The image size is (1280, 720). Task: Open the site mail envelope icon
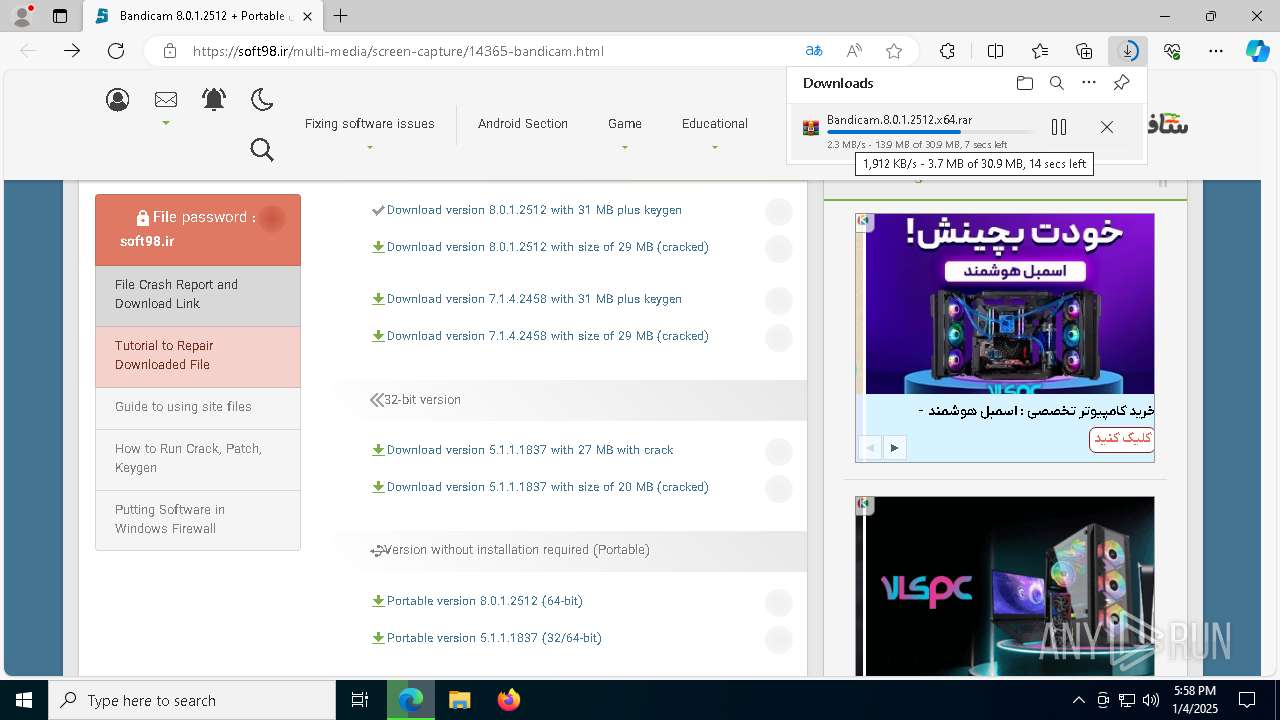[x=166, y=99]
